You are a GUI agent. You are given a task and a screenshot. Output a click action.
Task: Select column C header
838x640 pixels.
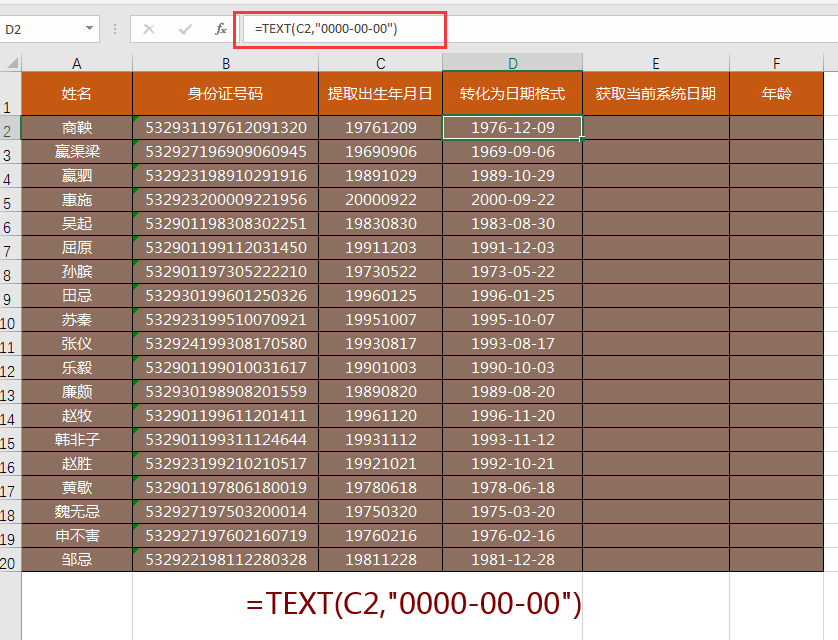(381, 64)
